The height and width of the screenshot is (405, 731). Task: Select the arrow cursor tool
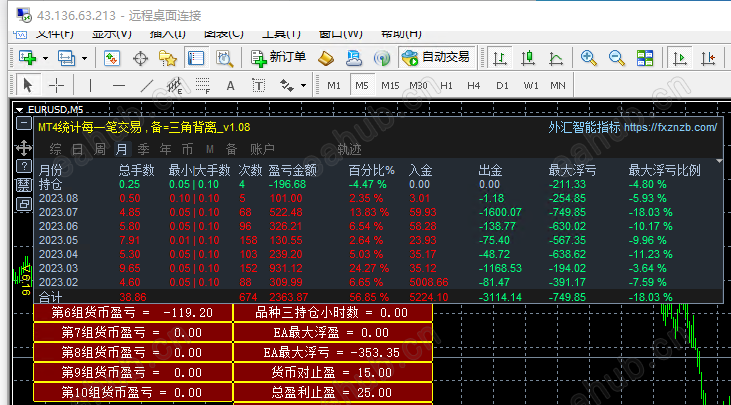coord(28,85)
